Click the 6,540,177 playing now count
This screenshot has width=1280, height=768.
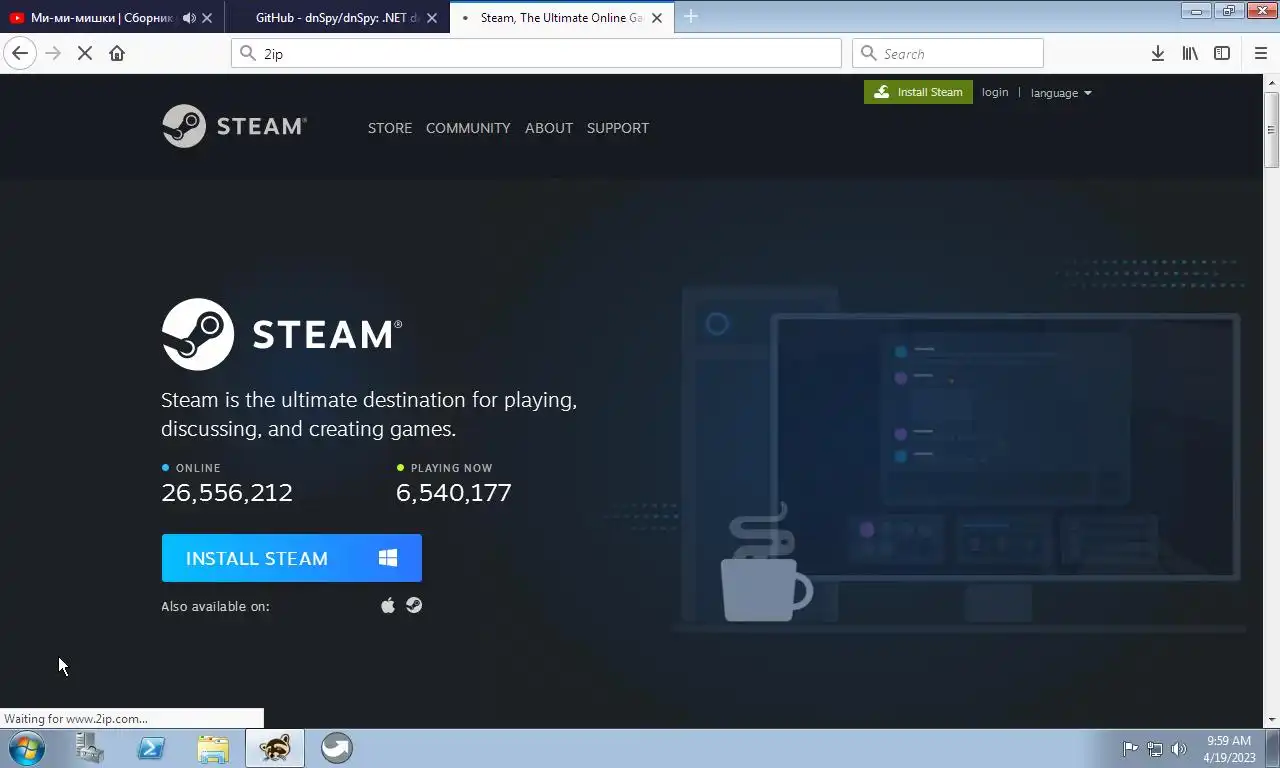(454, 493)
